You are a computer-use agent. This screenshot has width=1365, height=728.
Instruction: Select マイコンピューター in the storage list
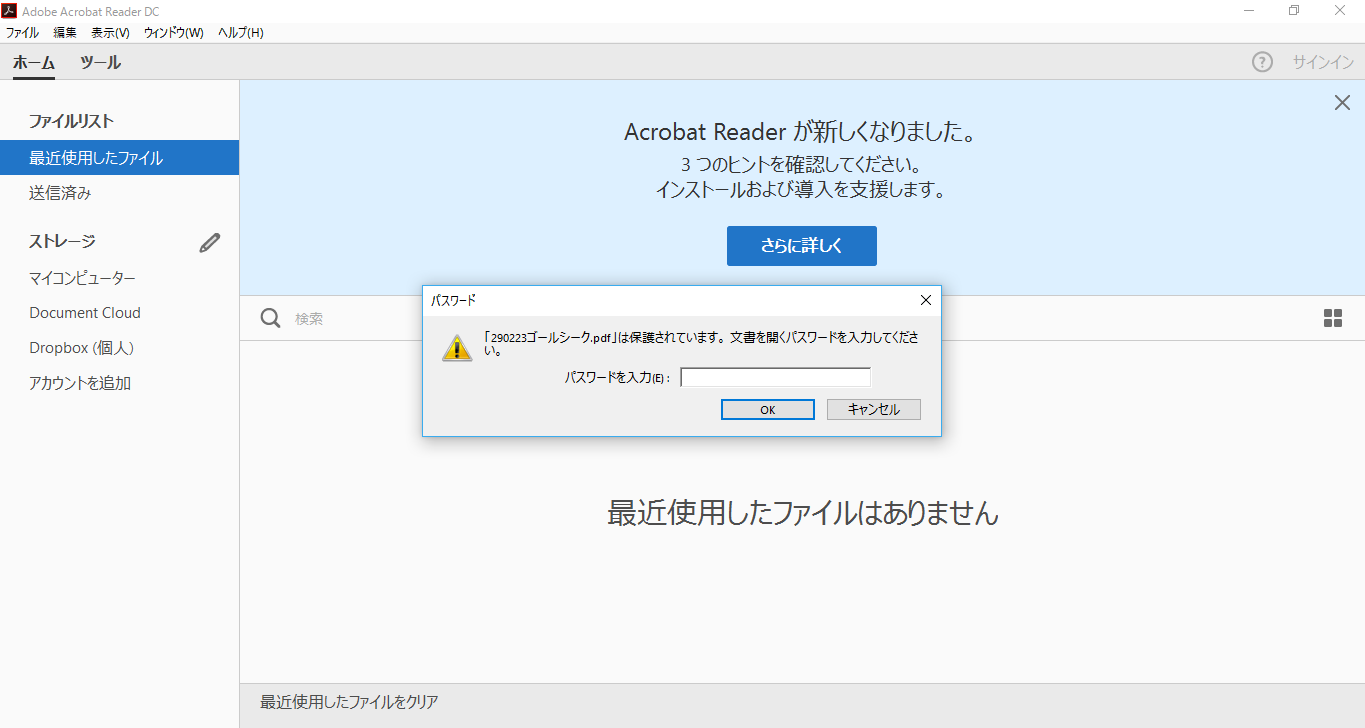82,278
